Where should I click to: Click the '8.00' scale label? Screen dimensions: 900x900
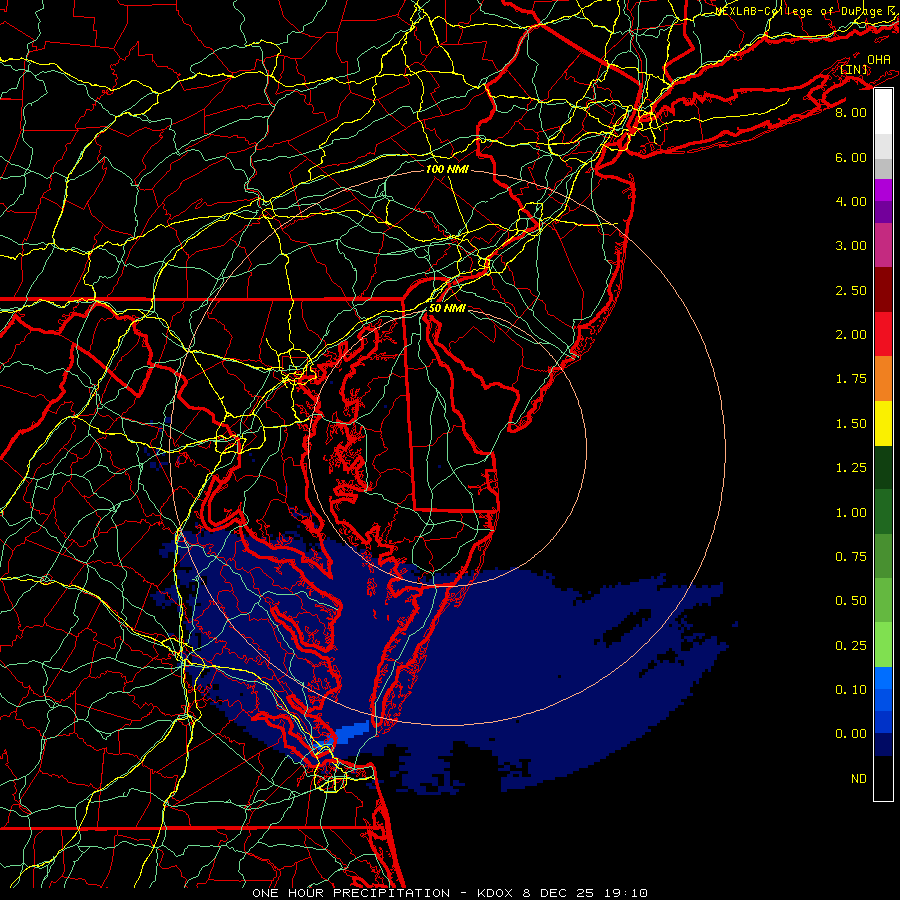(851, 112)
